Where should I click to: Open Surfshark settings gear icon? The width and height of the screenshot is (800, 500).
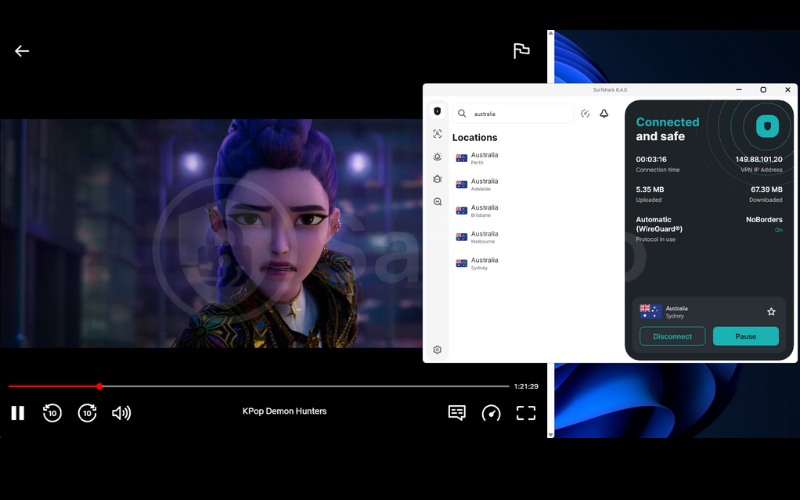pos(437,349)
